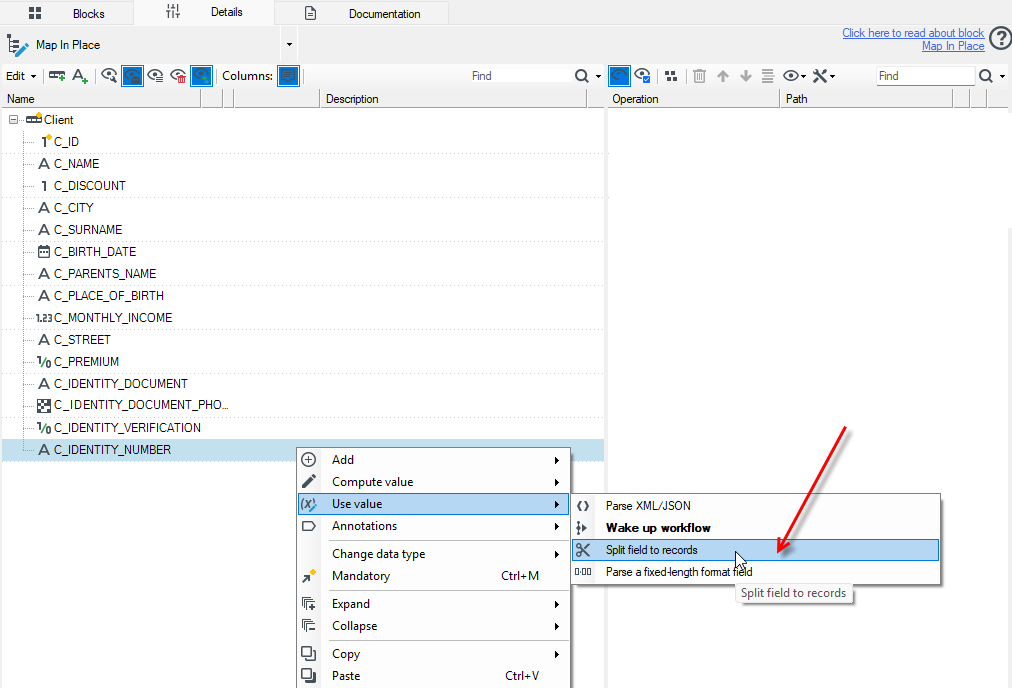
Task: Click the move up arrow icon
Action: click(723, 76)
